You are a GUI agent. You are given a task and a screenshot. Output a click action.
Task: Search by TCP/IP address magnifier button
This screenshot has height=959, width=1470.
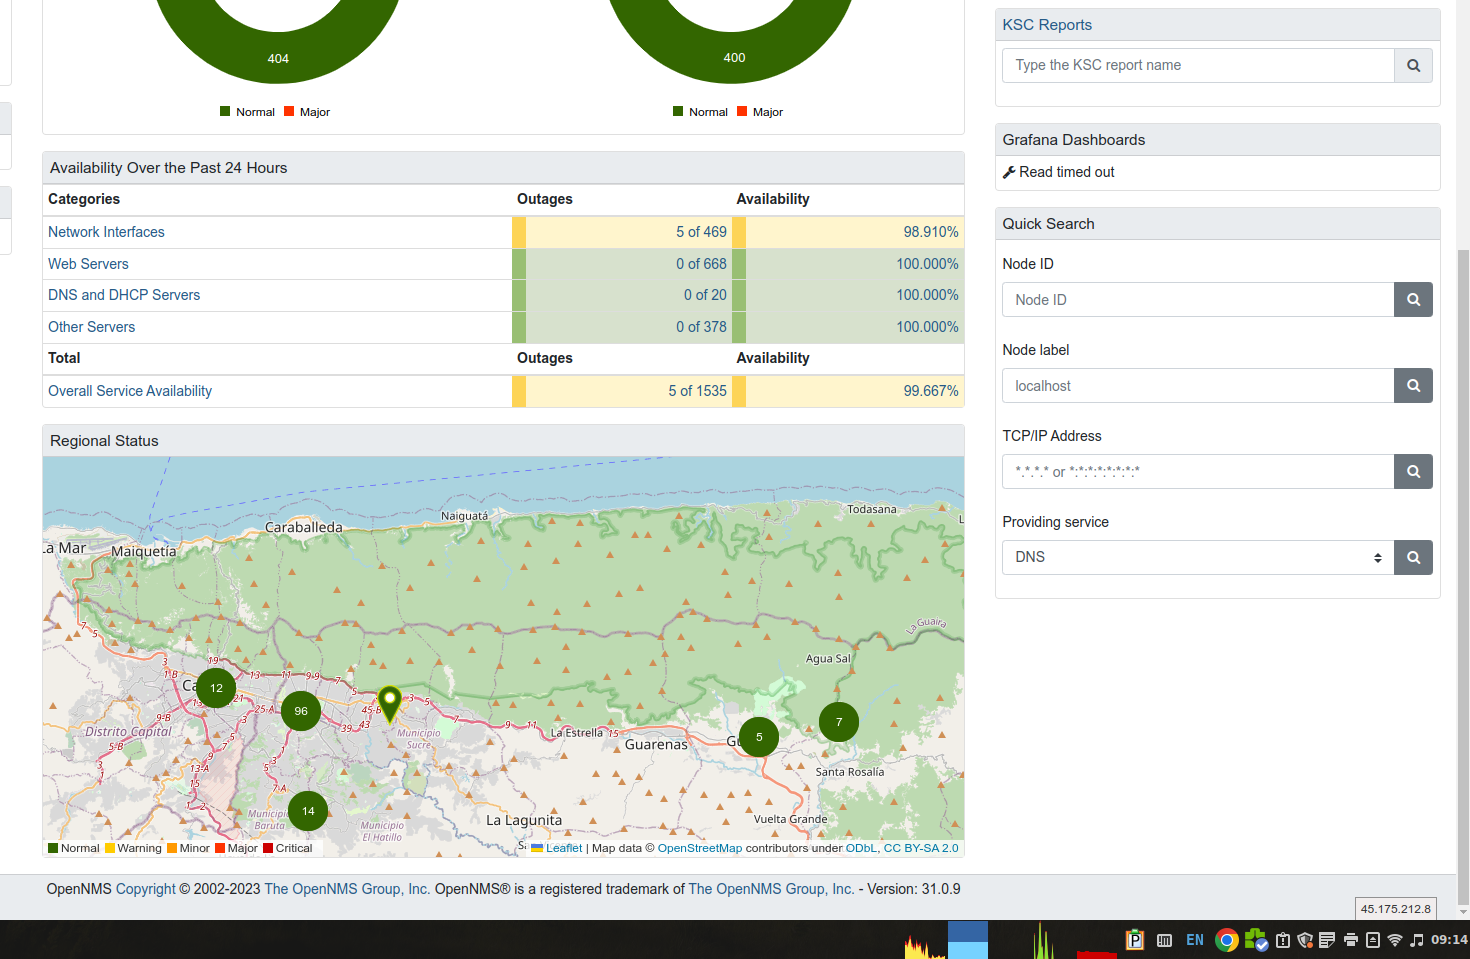[1413, 472]
